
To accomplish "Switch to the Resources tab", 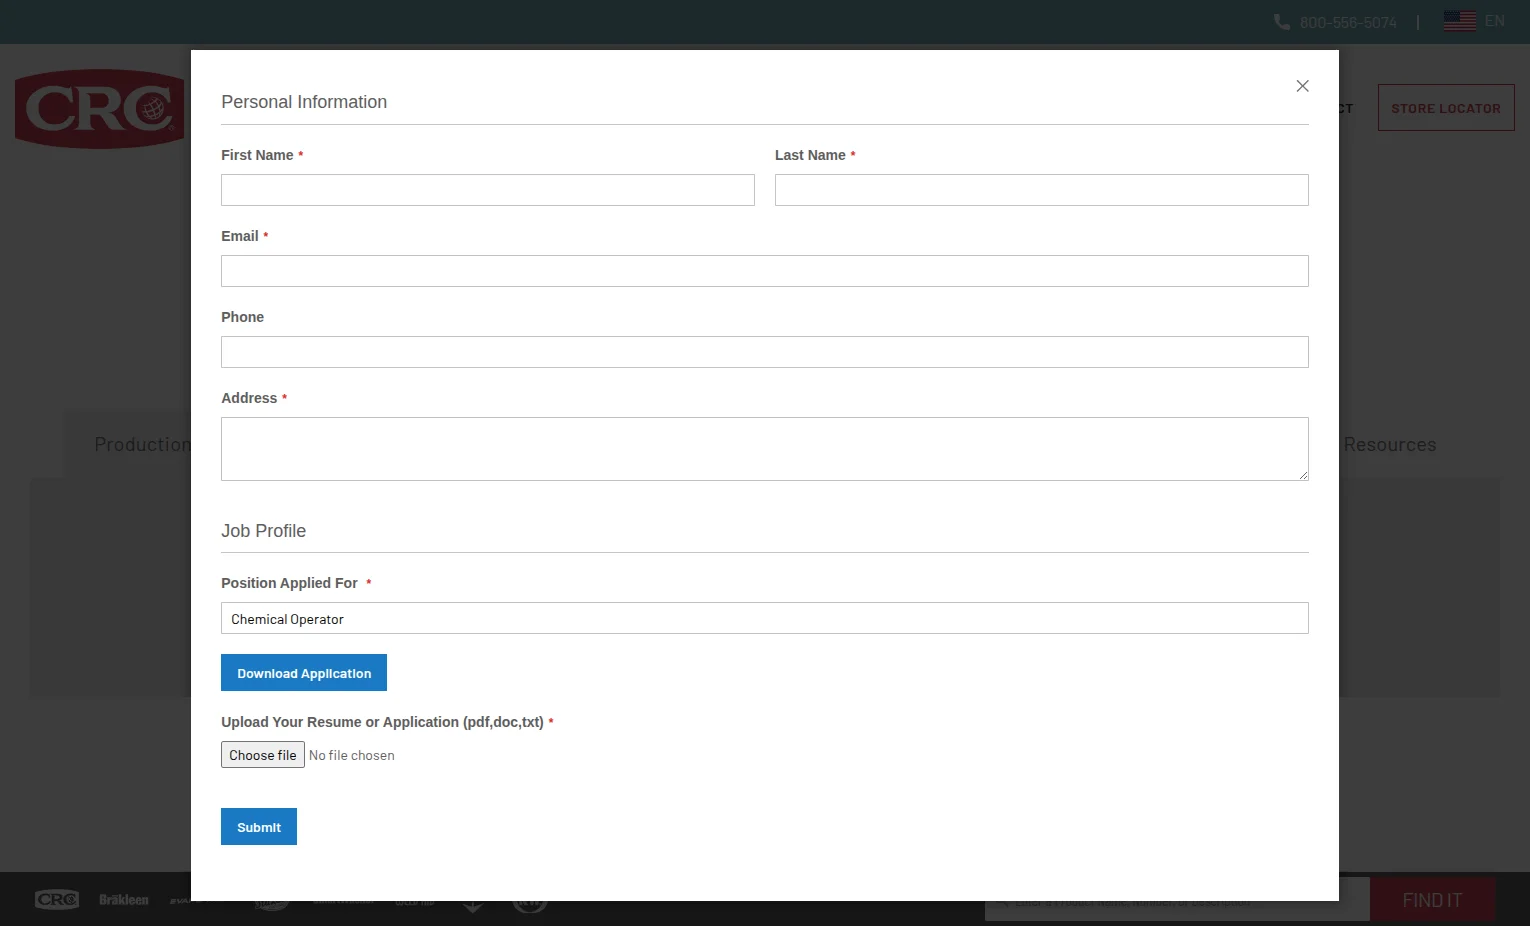I will coord(1390,445).
